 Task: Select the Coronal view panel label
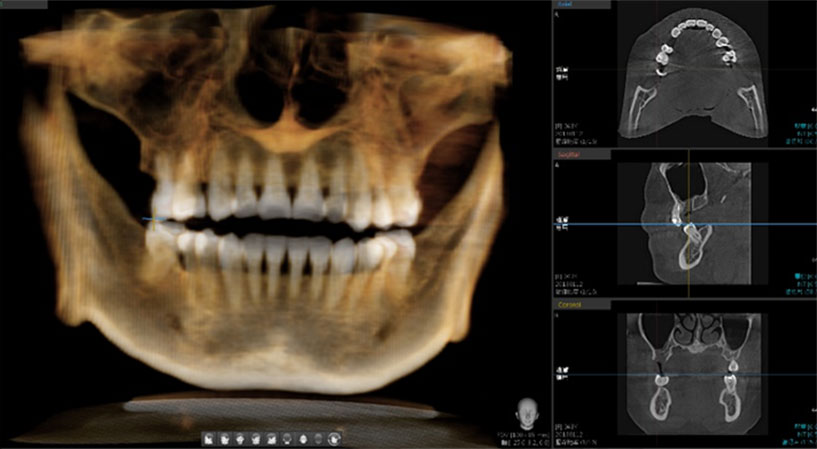[x=569, y=304]
